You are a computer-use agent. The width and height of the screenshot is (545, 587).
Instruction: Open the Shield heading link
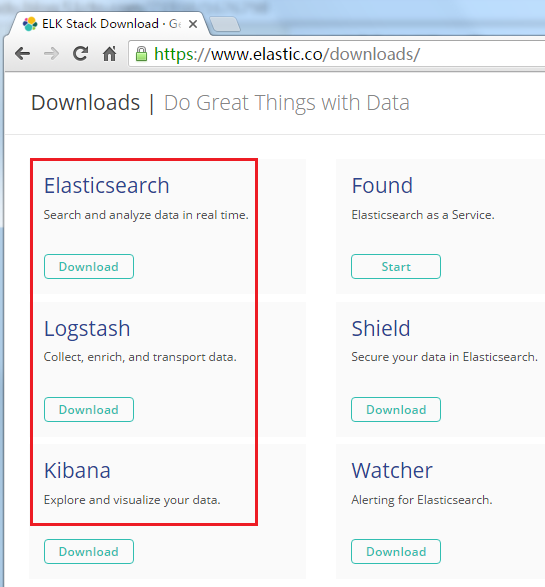click(x=381, y=328)
